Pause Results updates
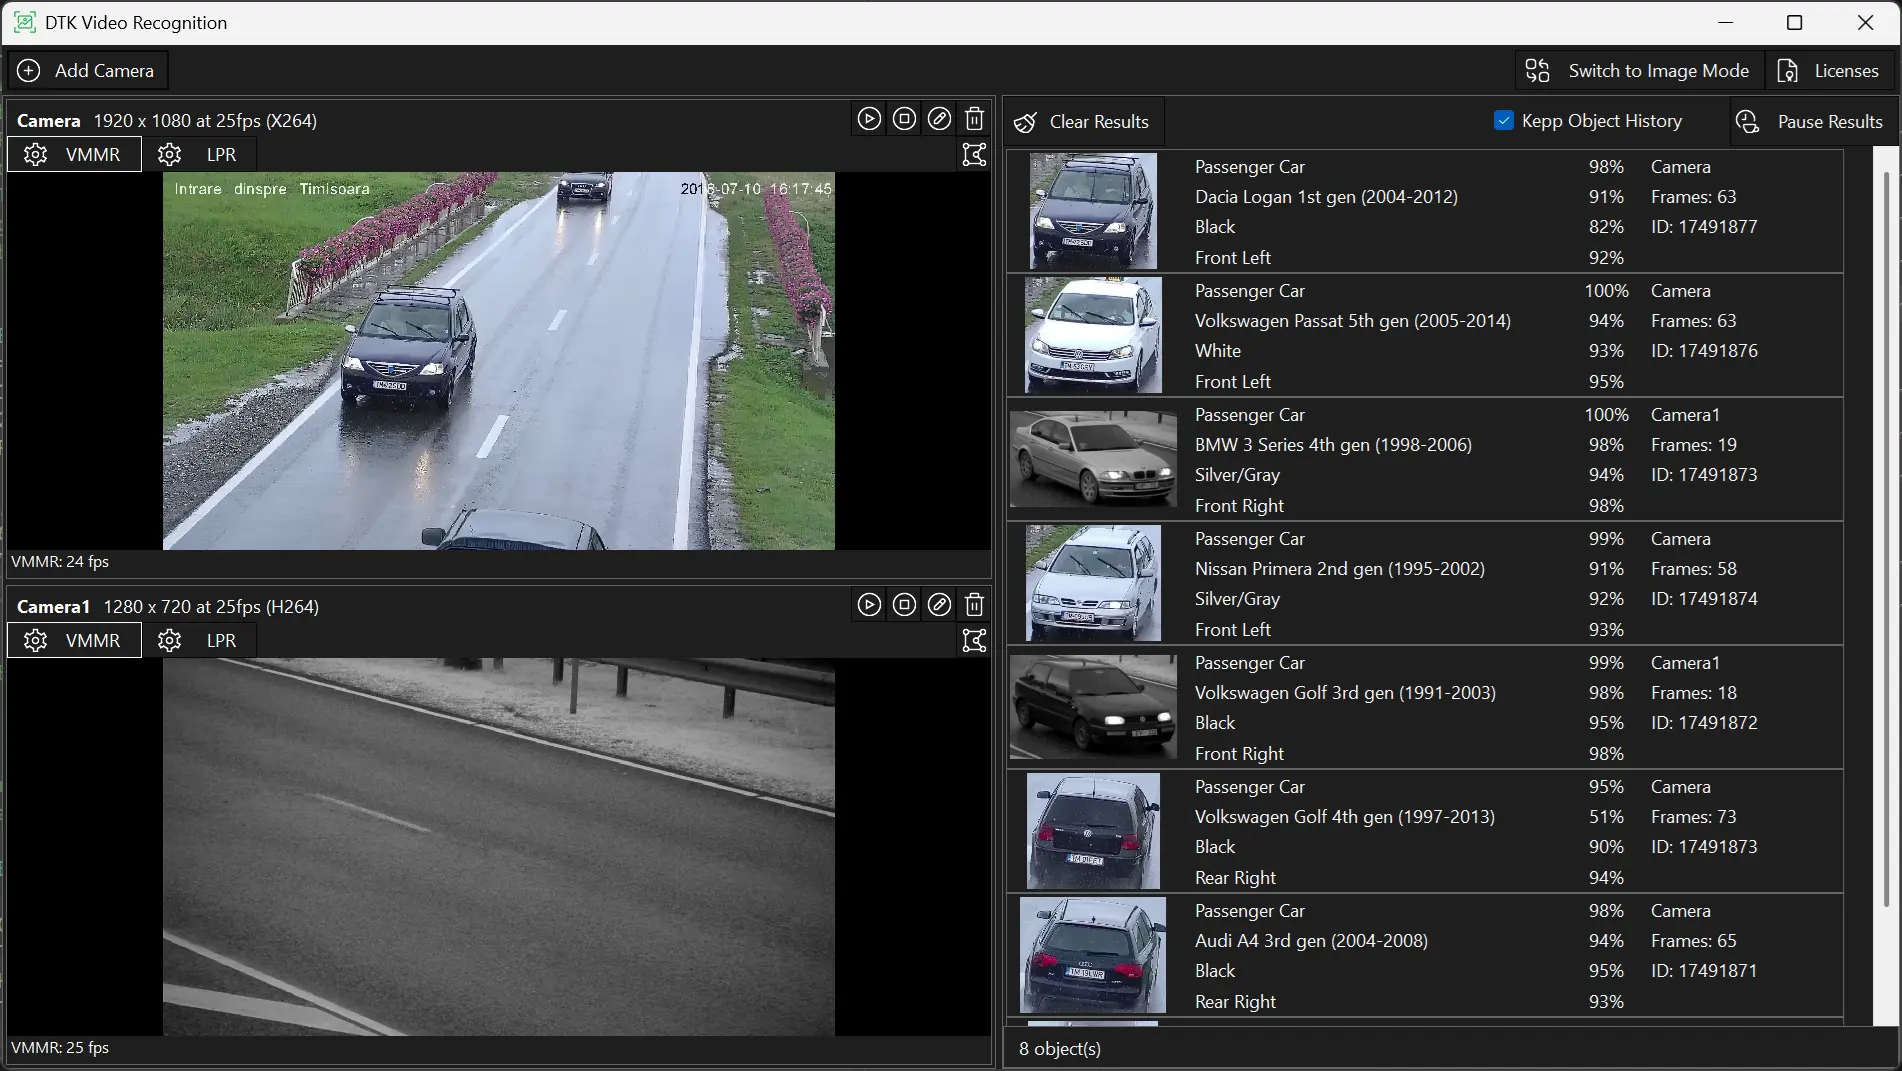 (x=1811, y=122)
